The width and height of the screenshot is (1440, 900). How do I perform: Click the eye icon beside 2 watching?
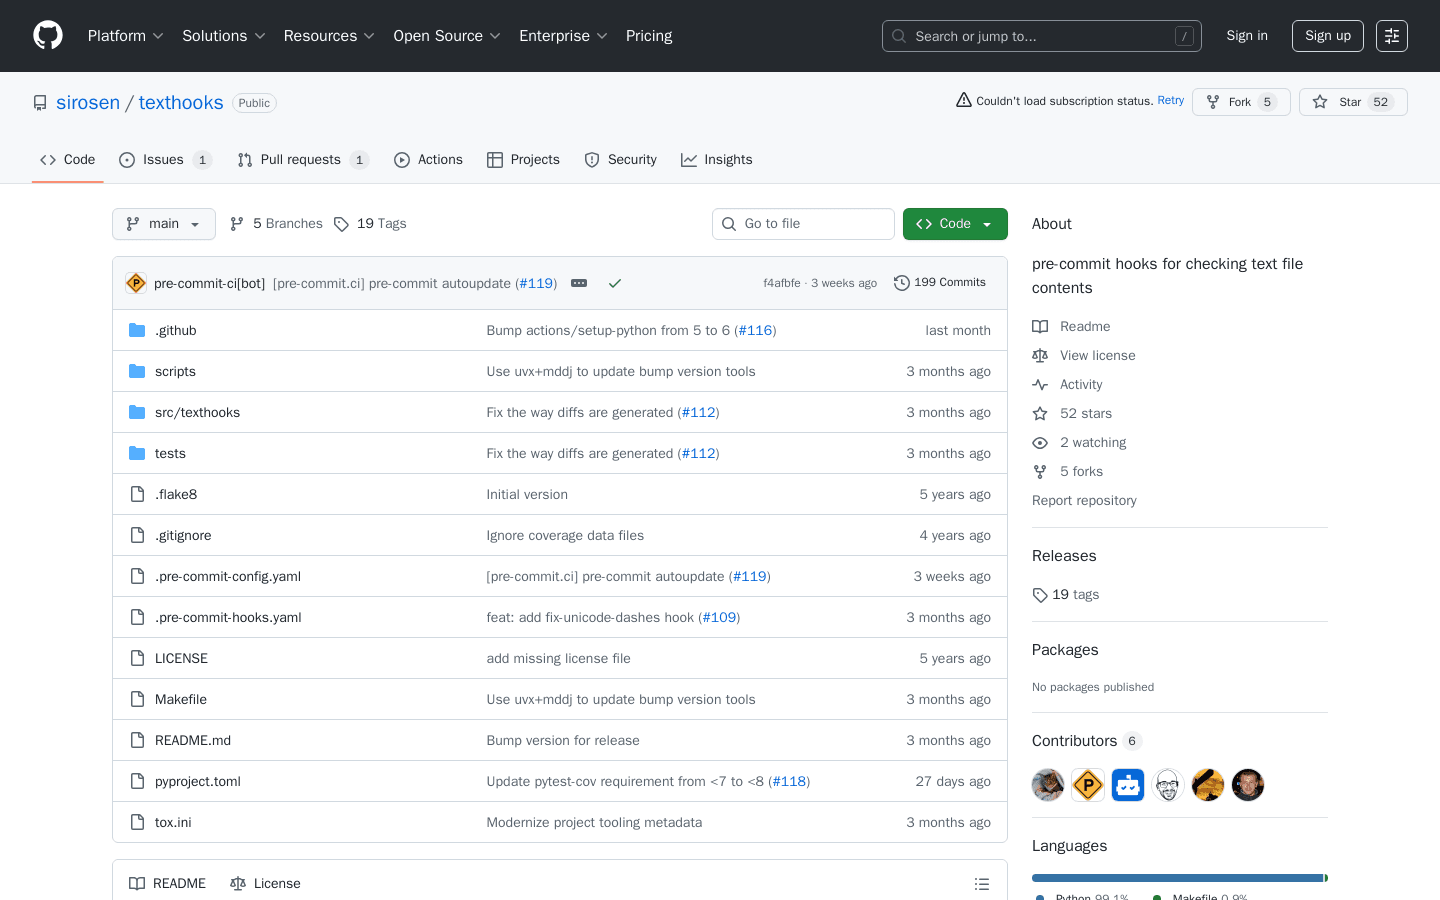[x=1040, y=442]
